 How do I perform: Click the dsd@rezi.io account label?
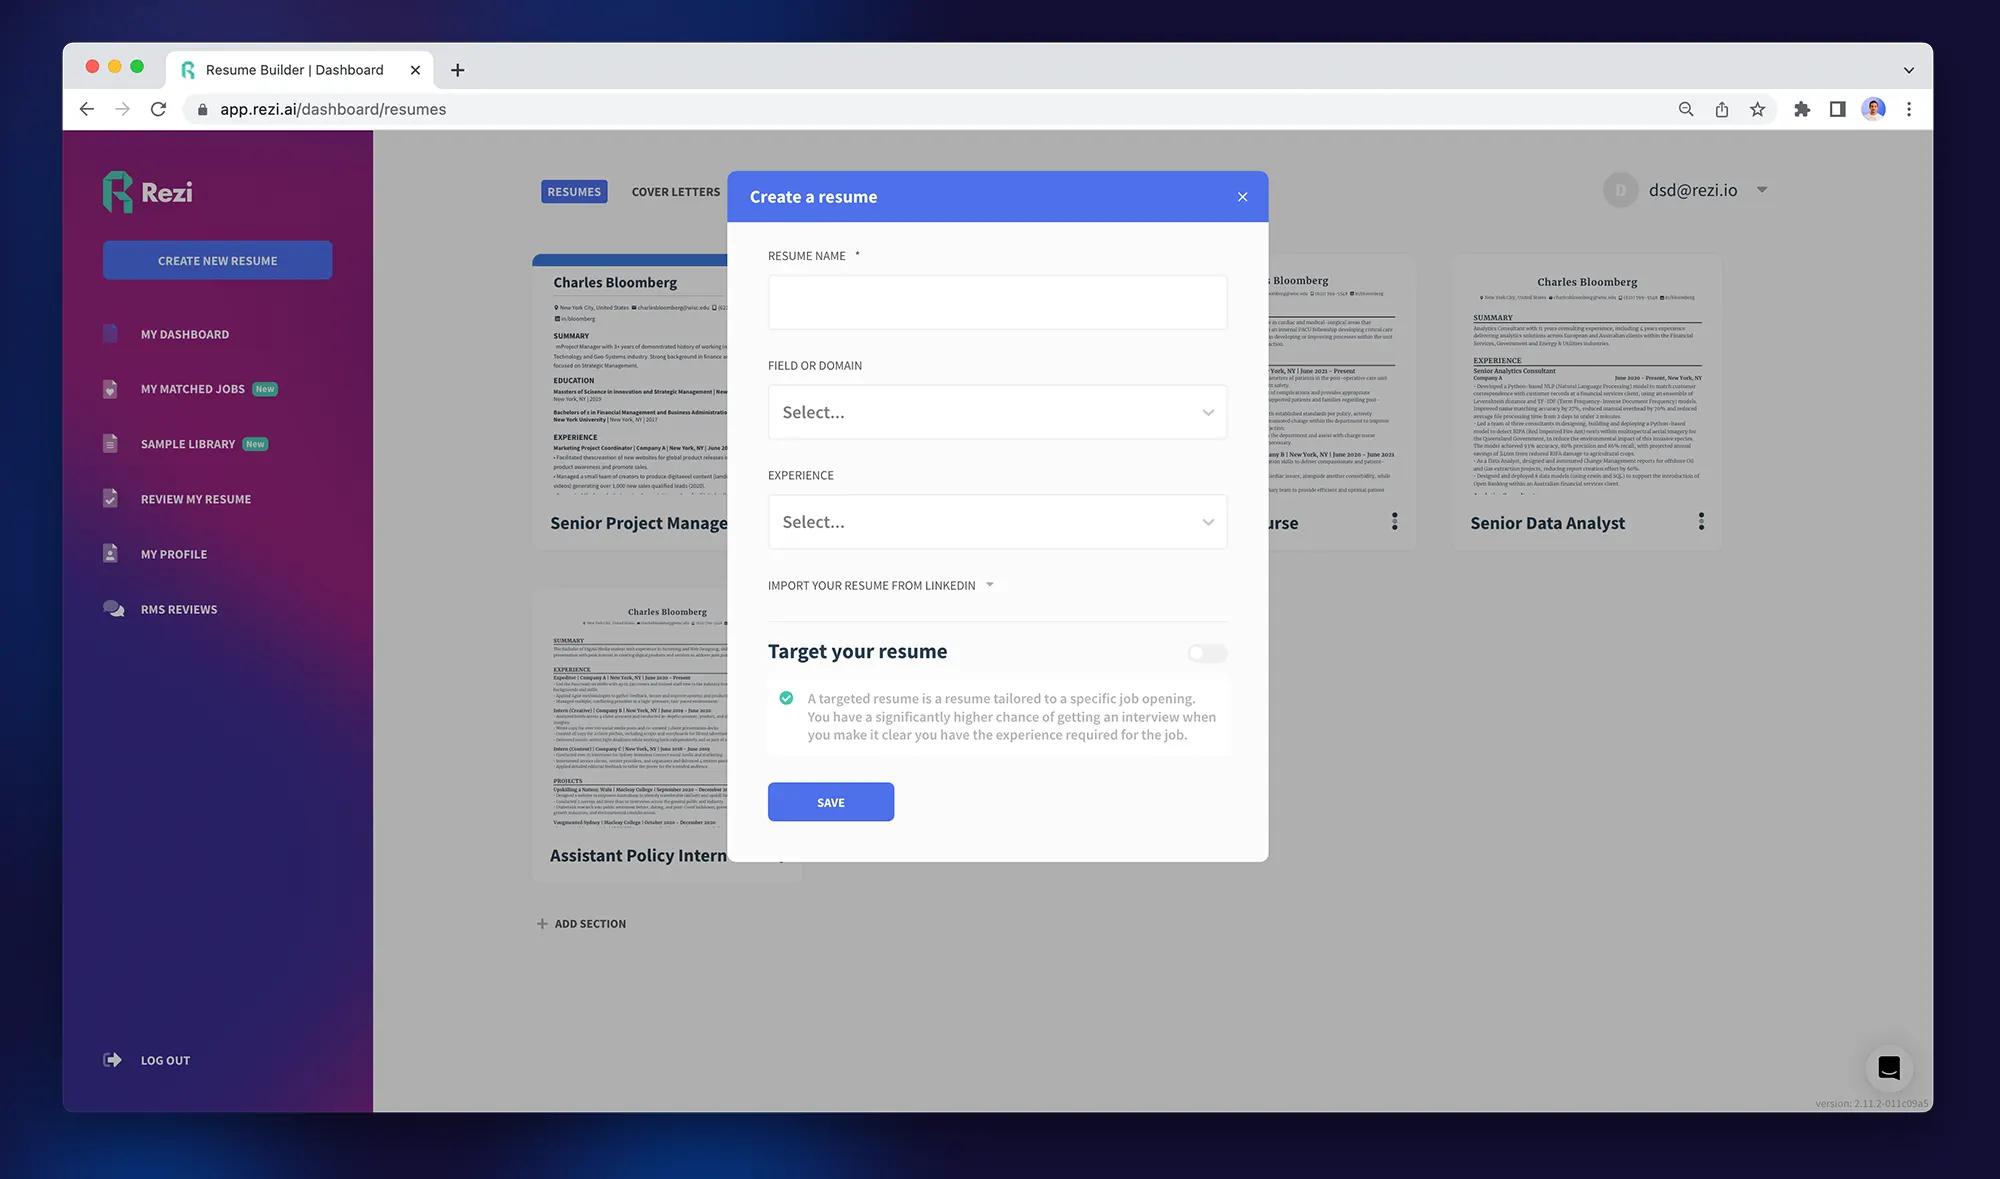[1693, 190]
